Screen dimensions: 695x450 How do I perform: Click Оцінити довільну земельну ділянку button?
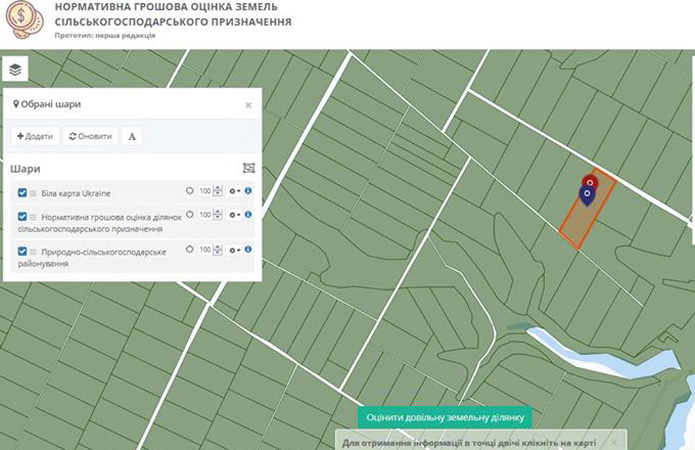444,417
